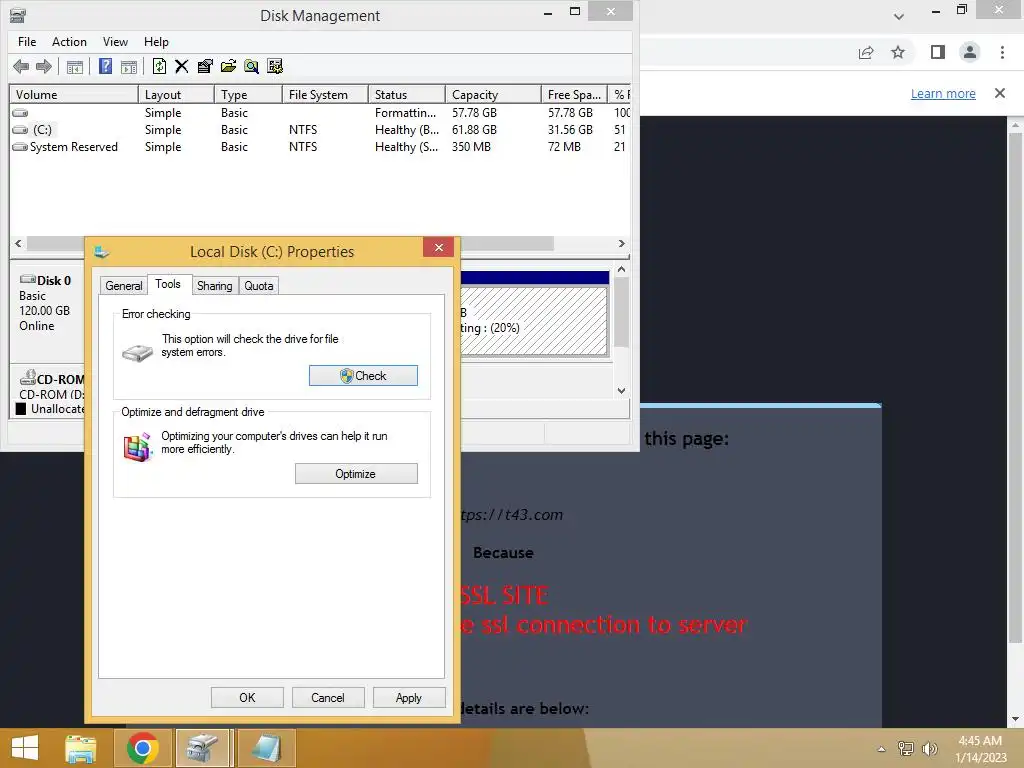Screen dimensions: 1024x768
Task: Dismiss the Chrome infobar with X
Action: 1000,93
